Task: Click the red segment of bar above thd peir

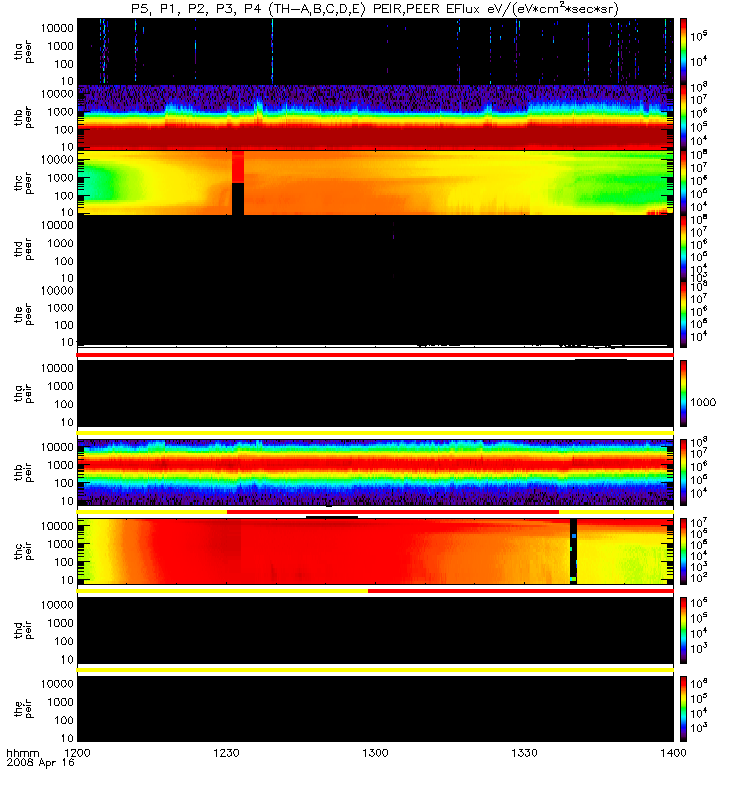Action: [520, 591]
